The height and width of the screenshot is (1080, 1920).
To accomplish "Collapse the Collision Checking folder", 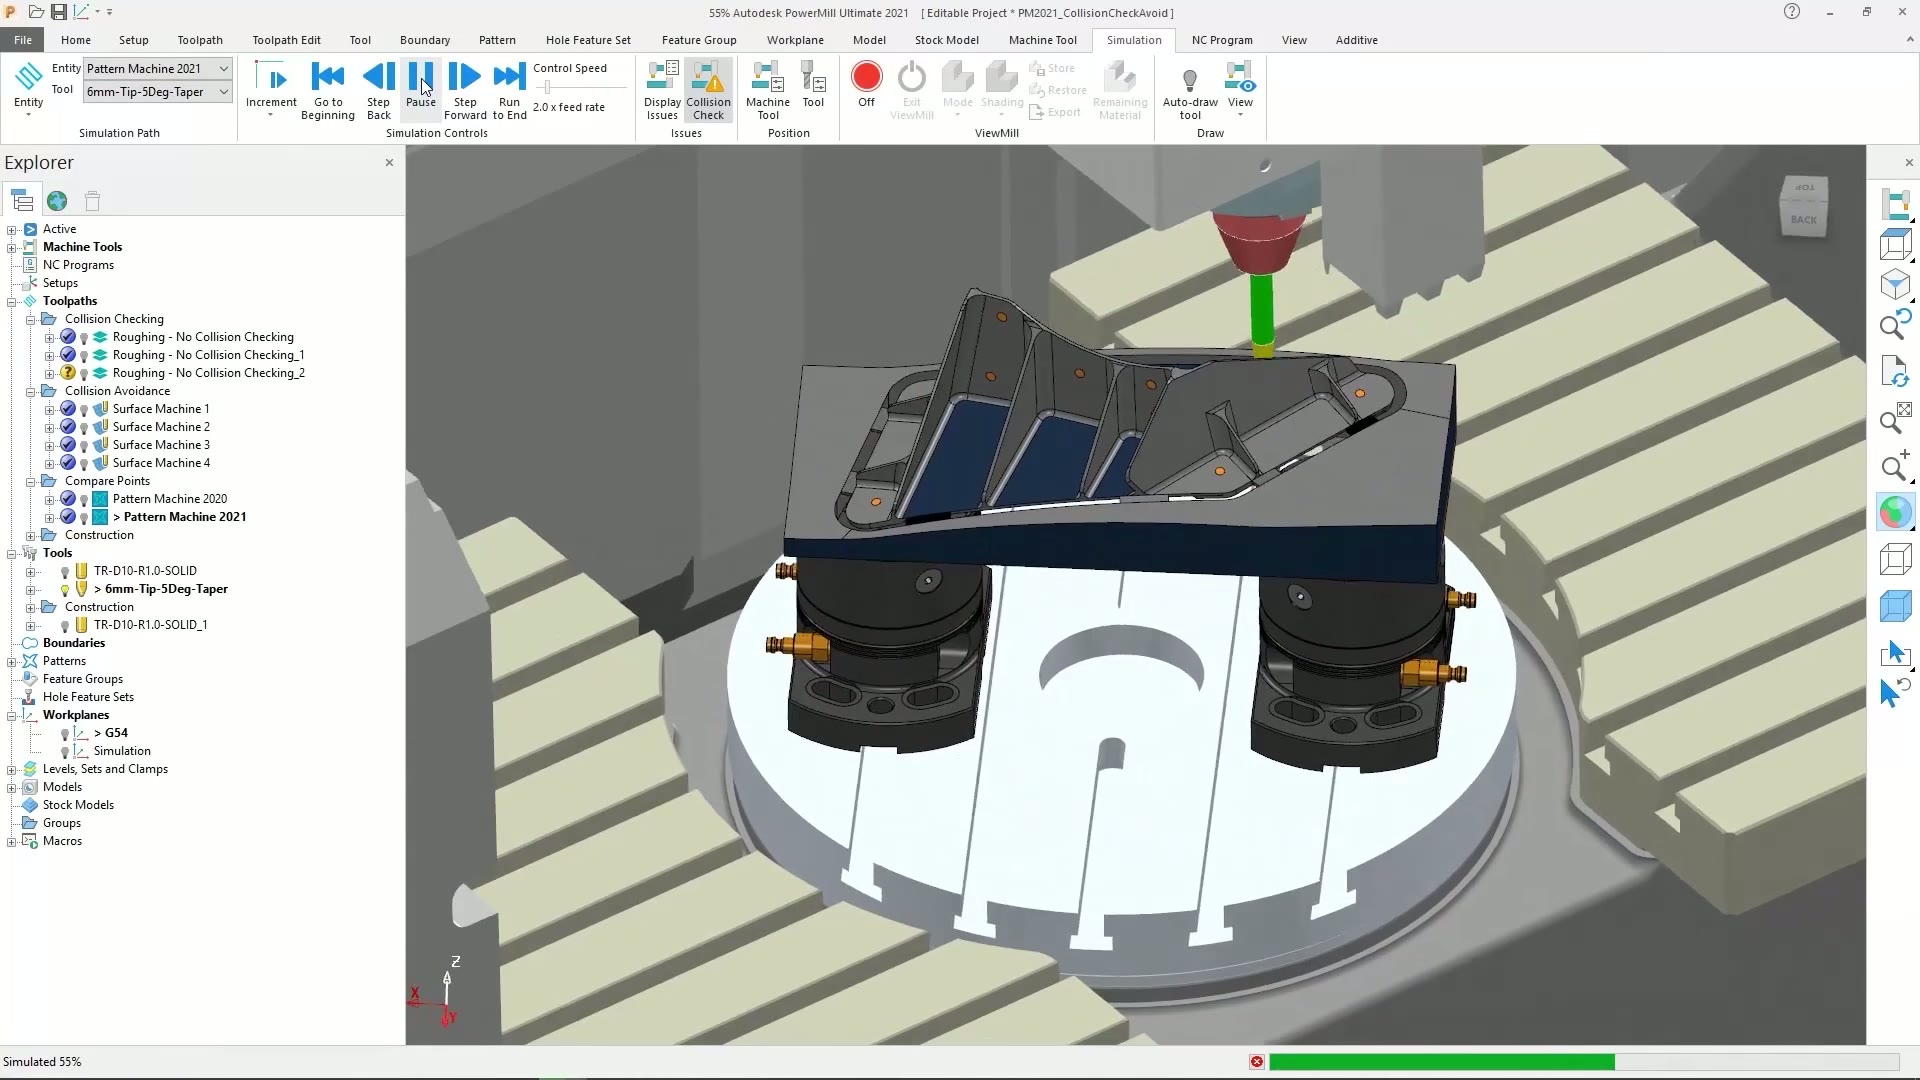I will click(x=30, y=319).
